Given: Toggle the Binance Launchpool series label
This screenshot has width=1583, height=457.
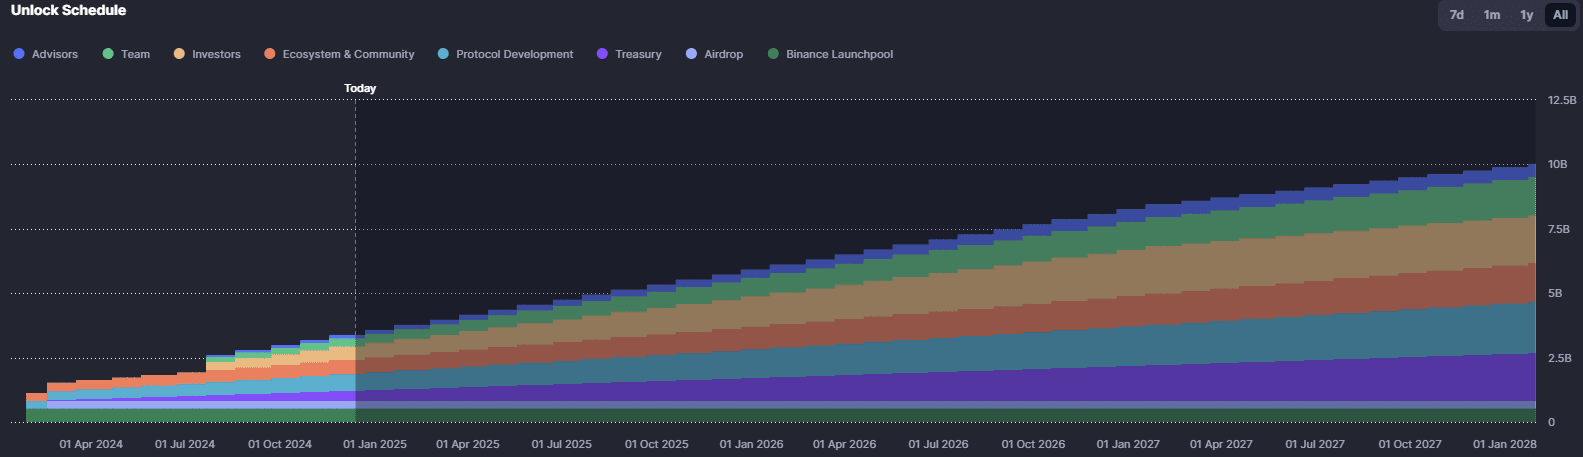Looking at the screenshot, I should tap(839, 54).
